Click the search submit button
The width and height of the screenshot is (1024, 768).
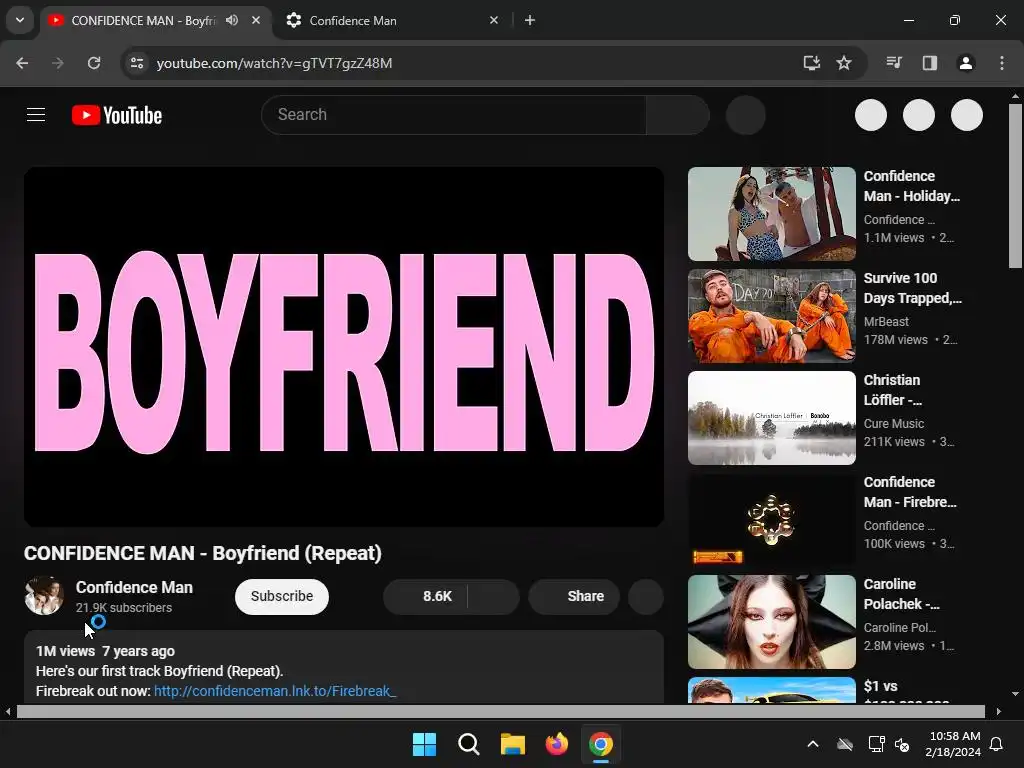(x=677, y=115)
